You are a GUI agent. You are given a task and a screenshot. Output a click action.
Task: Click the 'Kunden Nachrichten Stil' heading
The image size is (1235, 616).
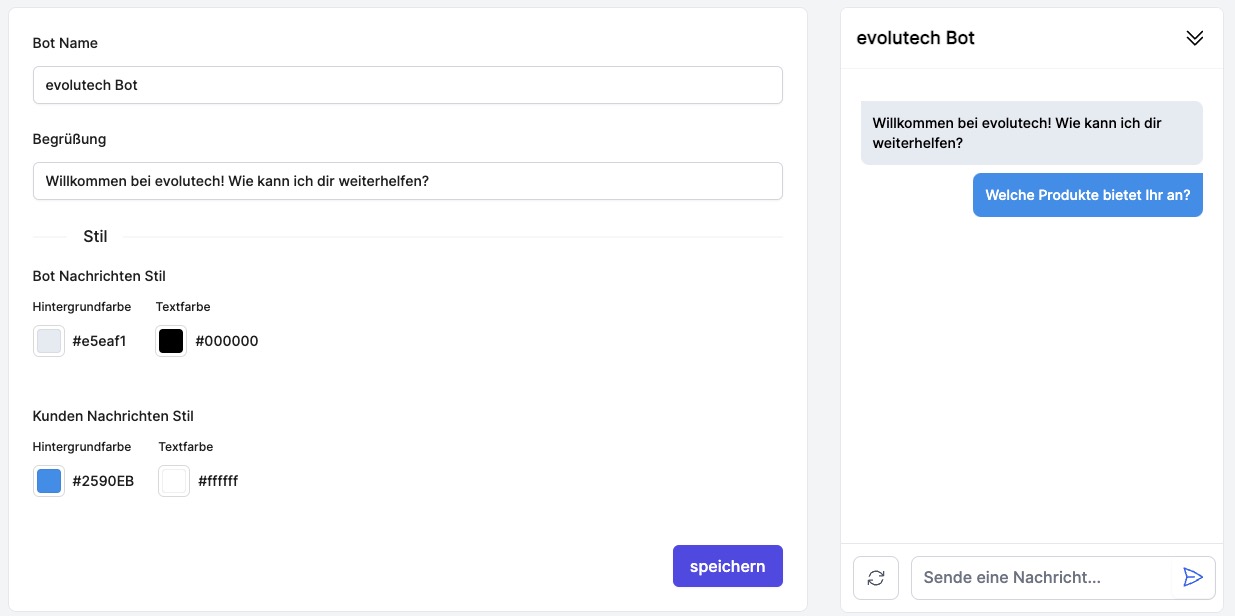pos(113,416)
